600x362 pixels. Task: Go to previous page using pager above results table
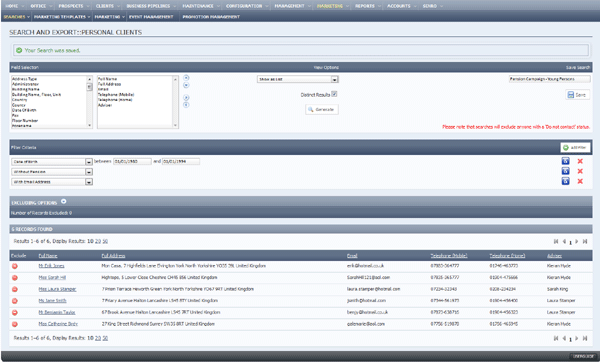(x=564, y=241)
